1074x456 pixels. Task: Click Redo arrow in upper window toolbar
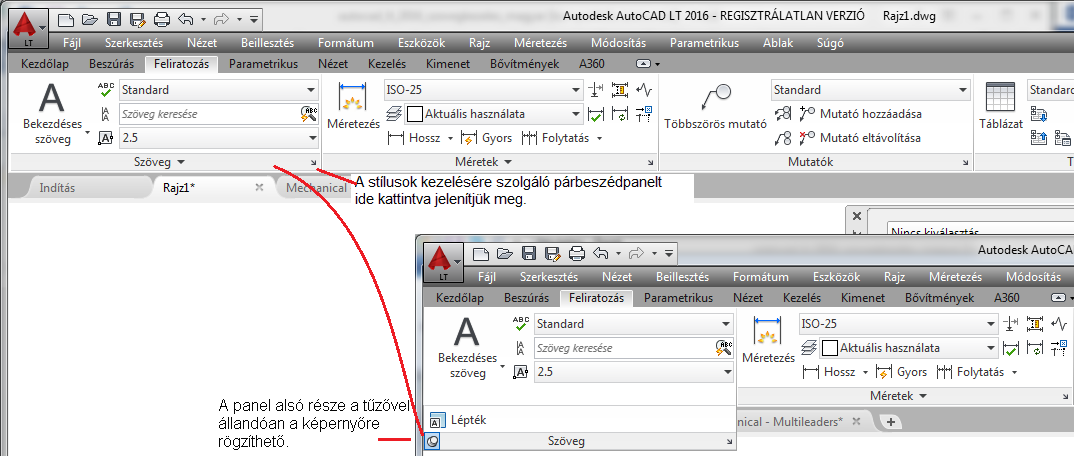tap(223, 19)
